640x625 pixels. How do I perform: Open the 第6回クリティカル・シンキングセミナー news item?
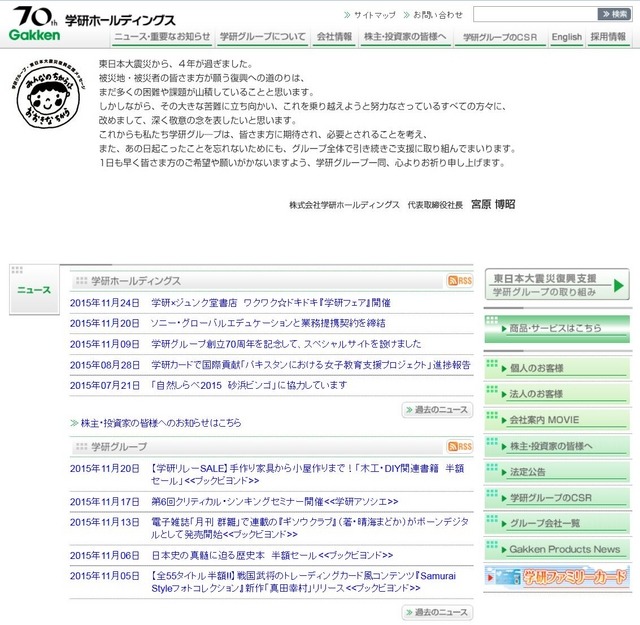pos(274,501)
